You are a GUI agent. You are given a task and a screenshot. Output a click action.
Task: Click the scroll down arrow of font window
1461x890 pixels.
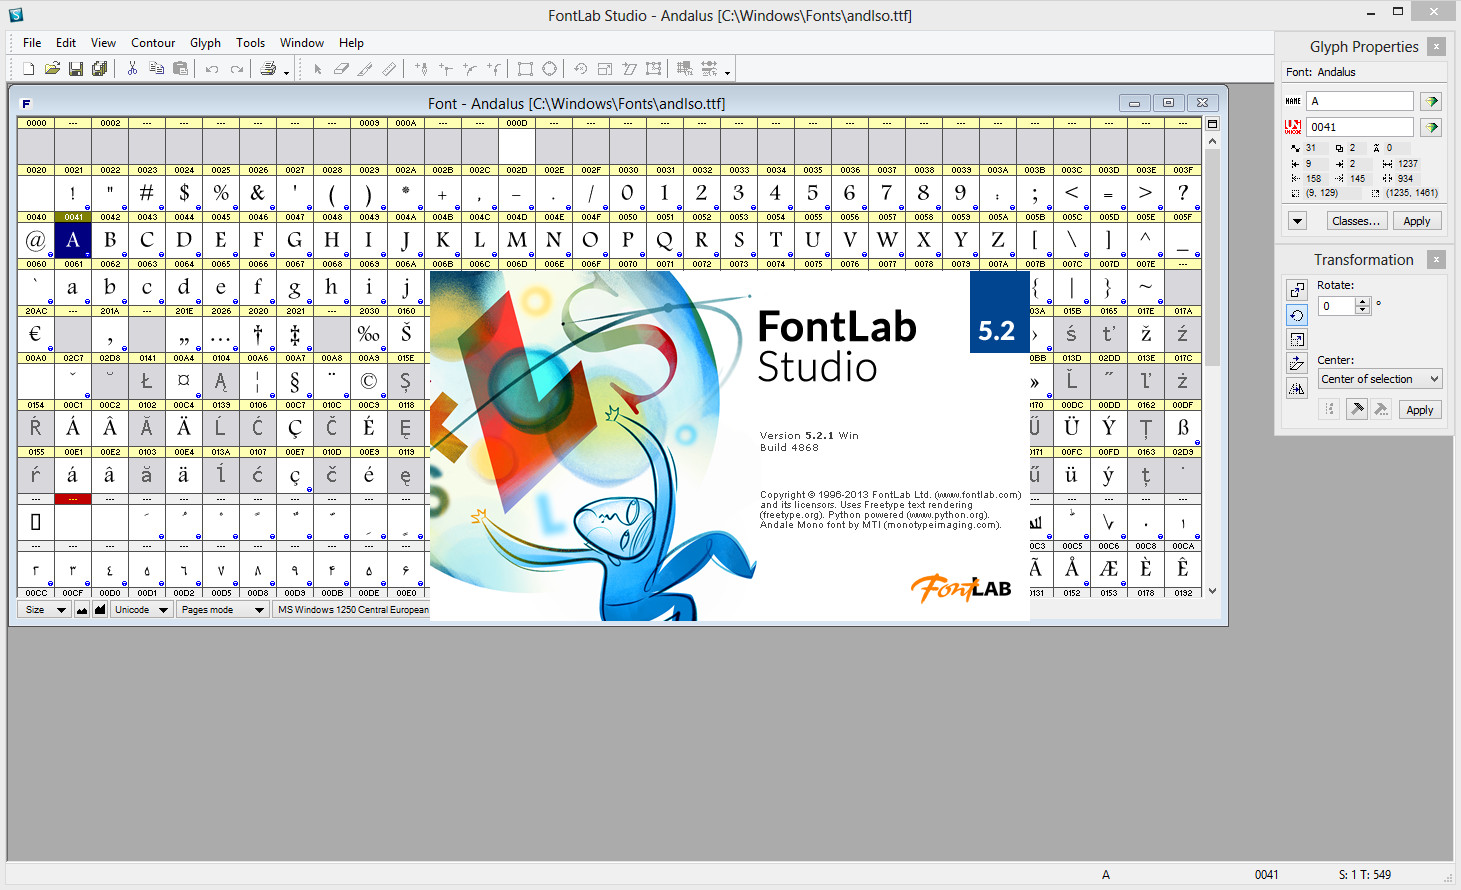coord(1212,591)
